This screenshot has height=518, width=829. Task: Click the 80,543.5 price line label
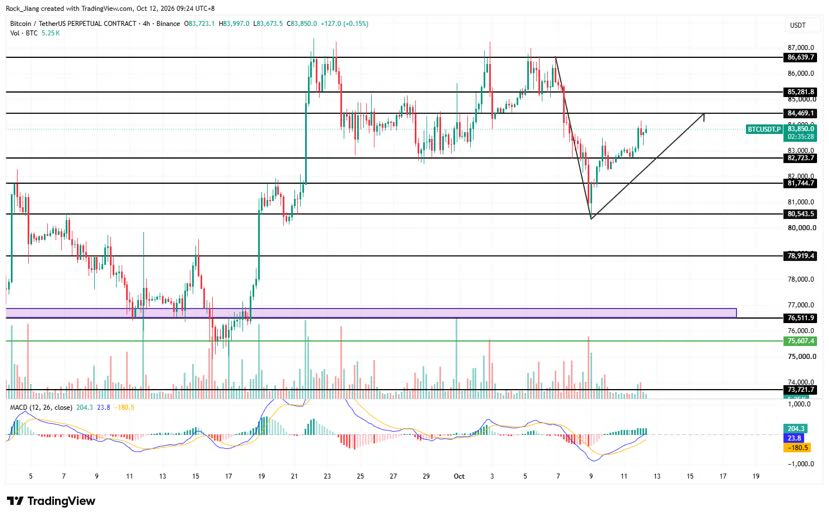pos(800,214)
